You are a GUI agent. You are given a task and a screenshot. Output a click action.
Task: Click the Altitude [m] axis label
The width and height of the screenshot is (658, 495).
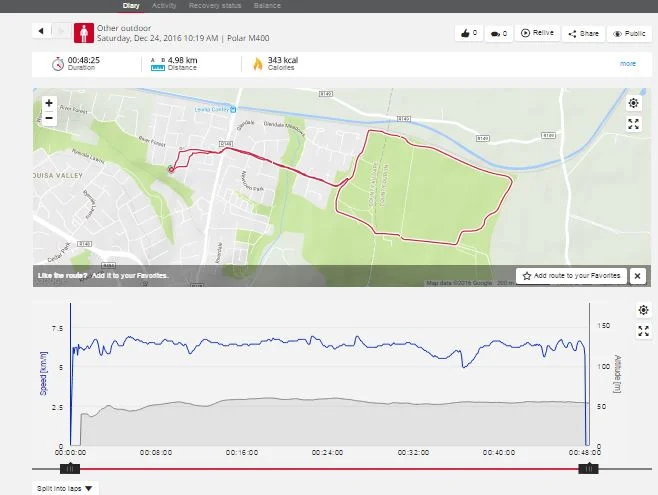coord(617,374)
